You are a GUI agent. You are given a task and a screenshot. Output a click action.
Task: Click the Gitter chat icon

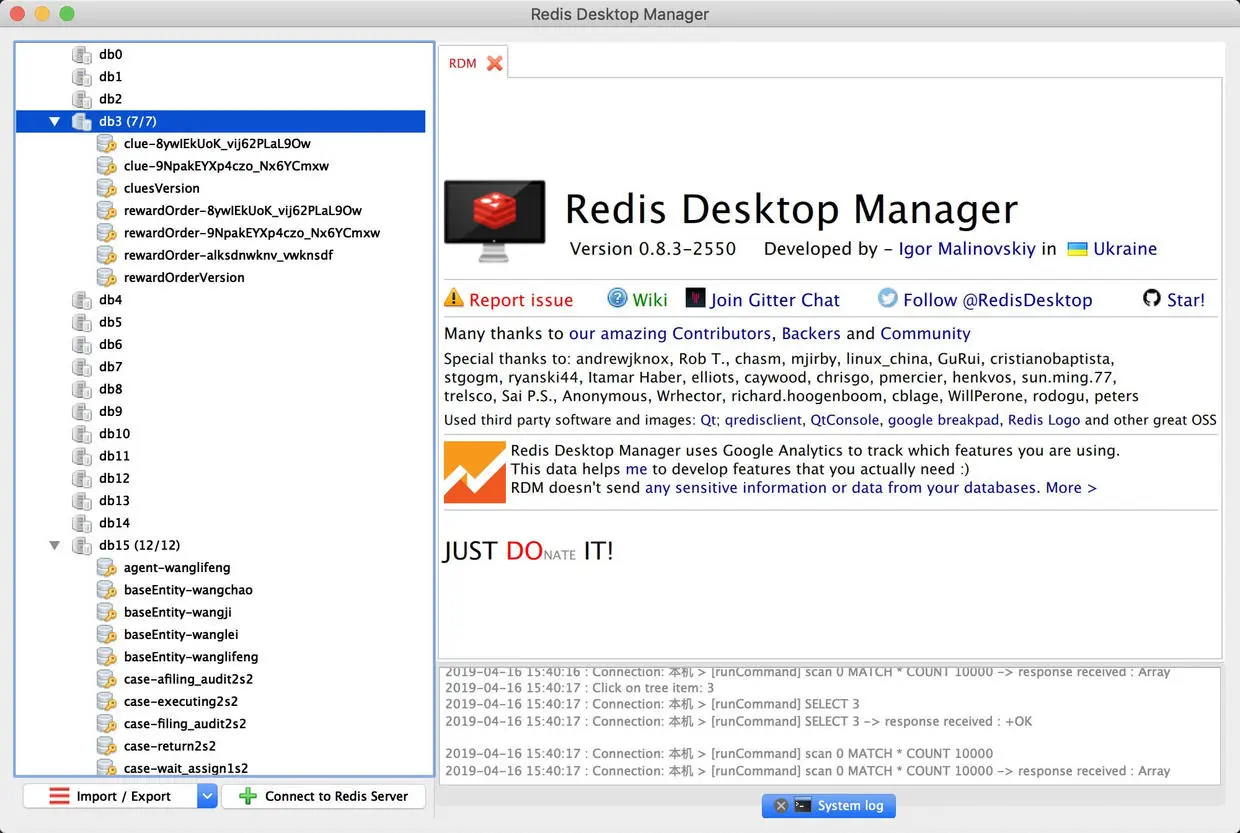pyautogui.click(x=696, y=298)
